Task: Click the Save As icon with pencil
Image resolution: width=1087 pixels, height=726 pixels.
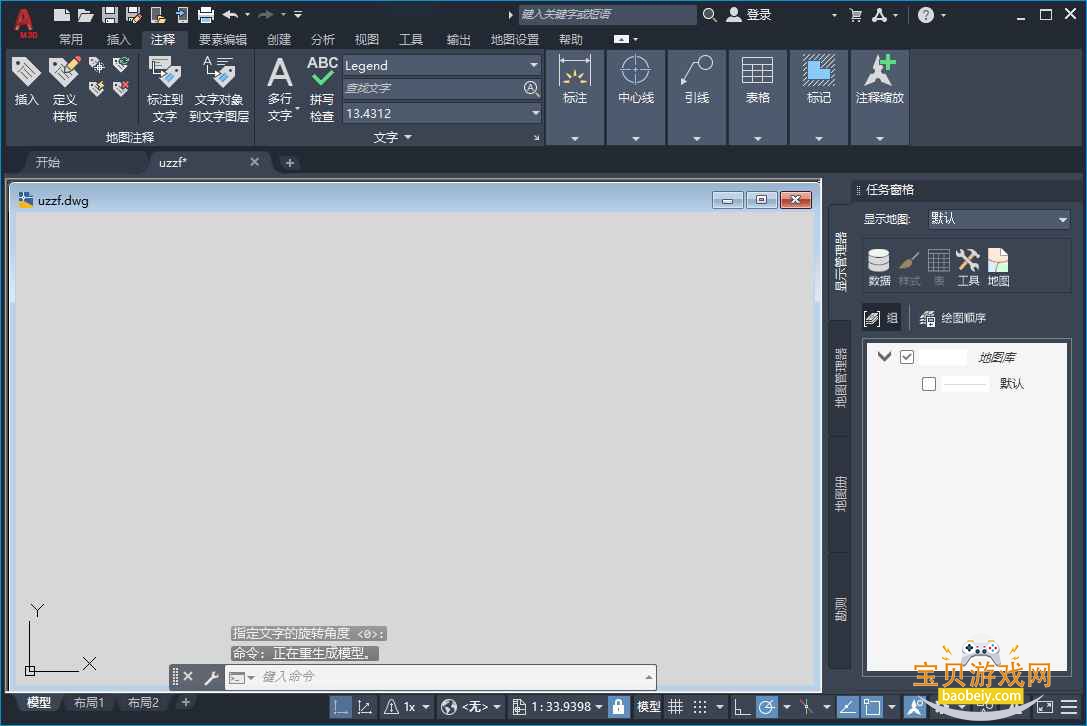Action: [133, 15]
